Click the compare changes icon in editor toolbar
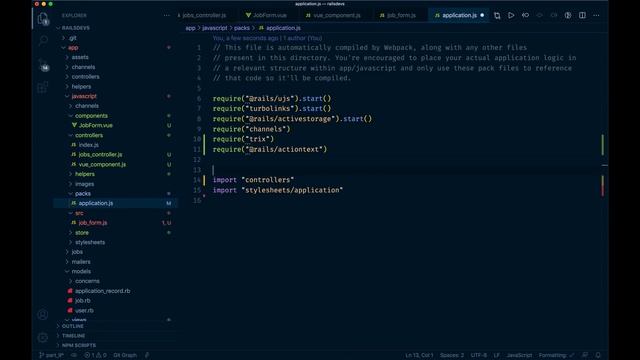The image size is (640, 360). click(497, 16)
